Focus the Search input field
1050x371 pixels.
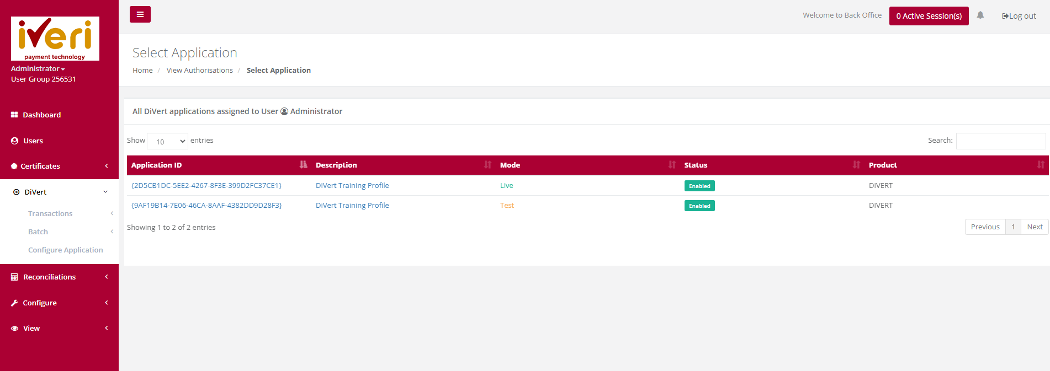(x=1000, y=141)
